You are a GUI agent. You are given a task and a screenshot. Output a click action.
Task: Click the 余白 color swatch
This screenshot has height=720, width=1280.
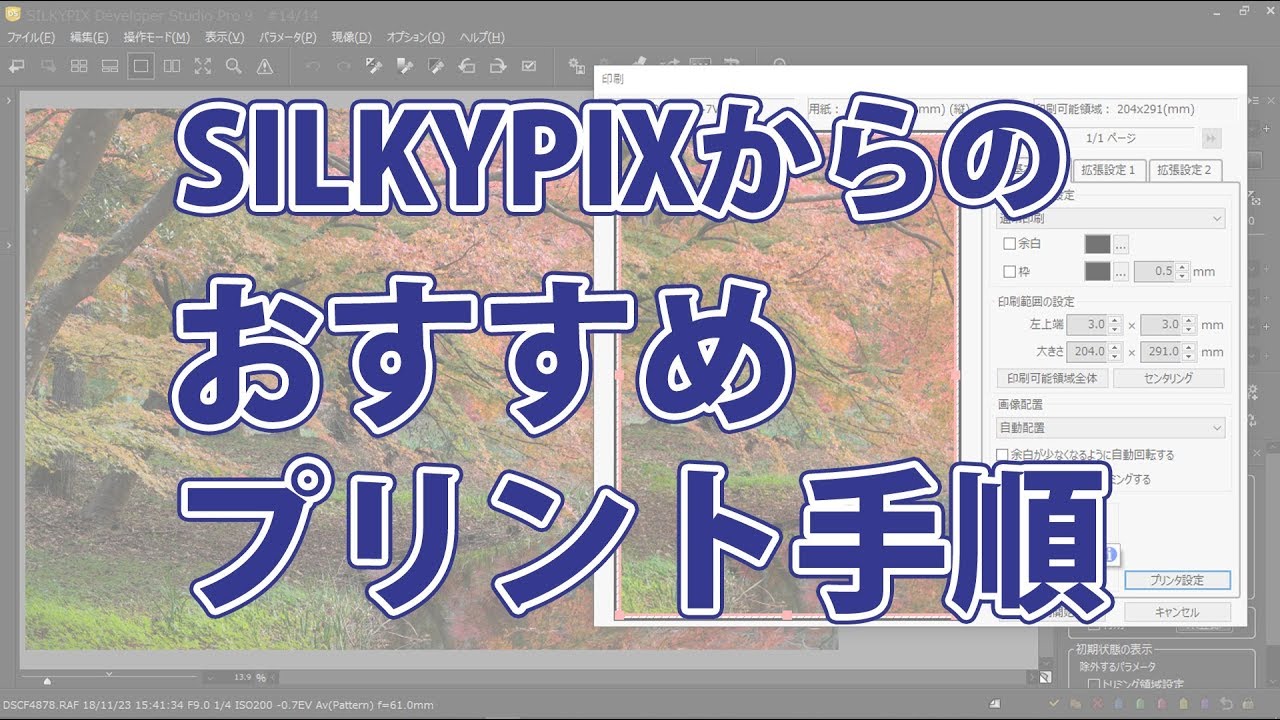click(1098, 244)
